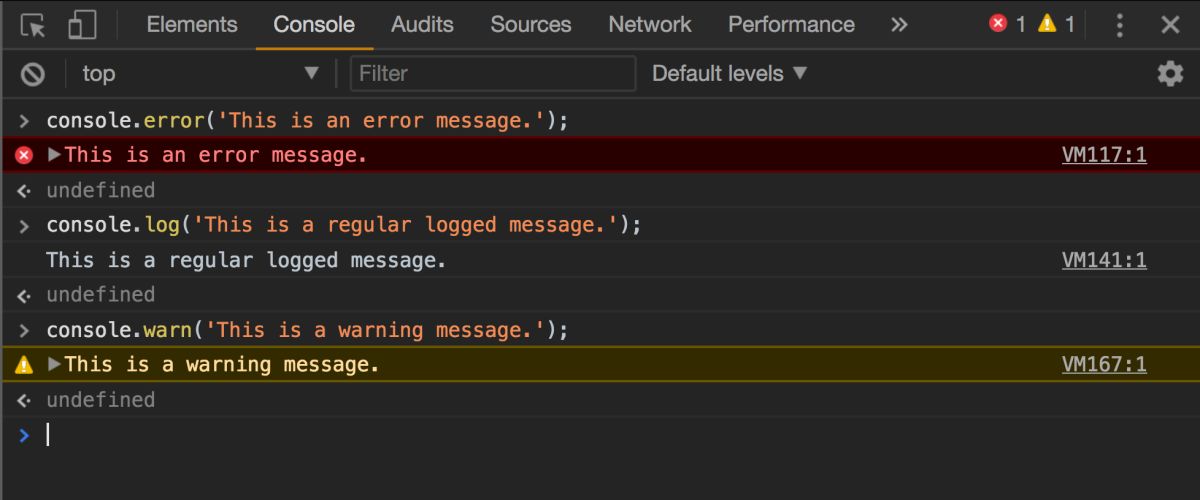The image size is (1200, 500).
Task: Click 'This is an error message.' text
Action: (x=216, y=155)
